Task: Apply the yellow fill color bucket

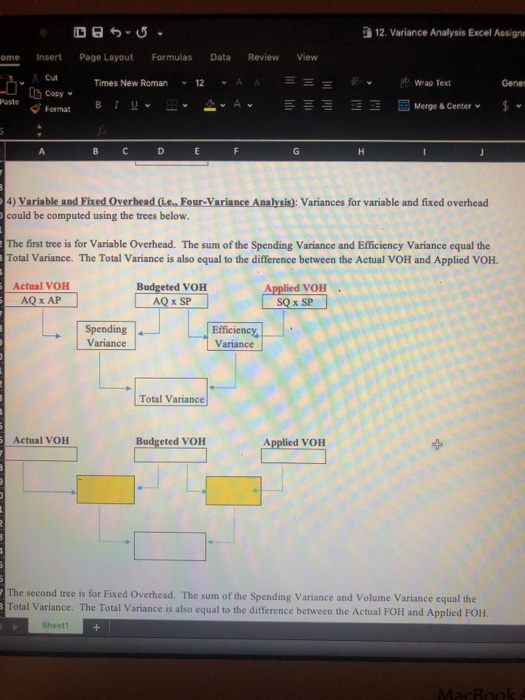Action: [210, 105]
